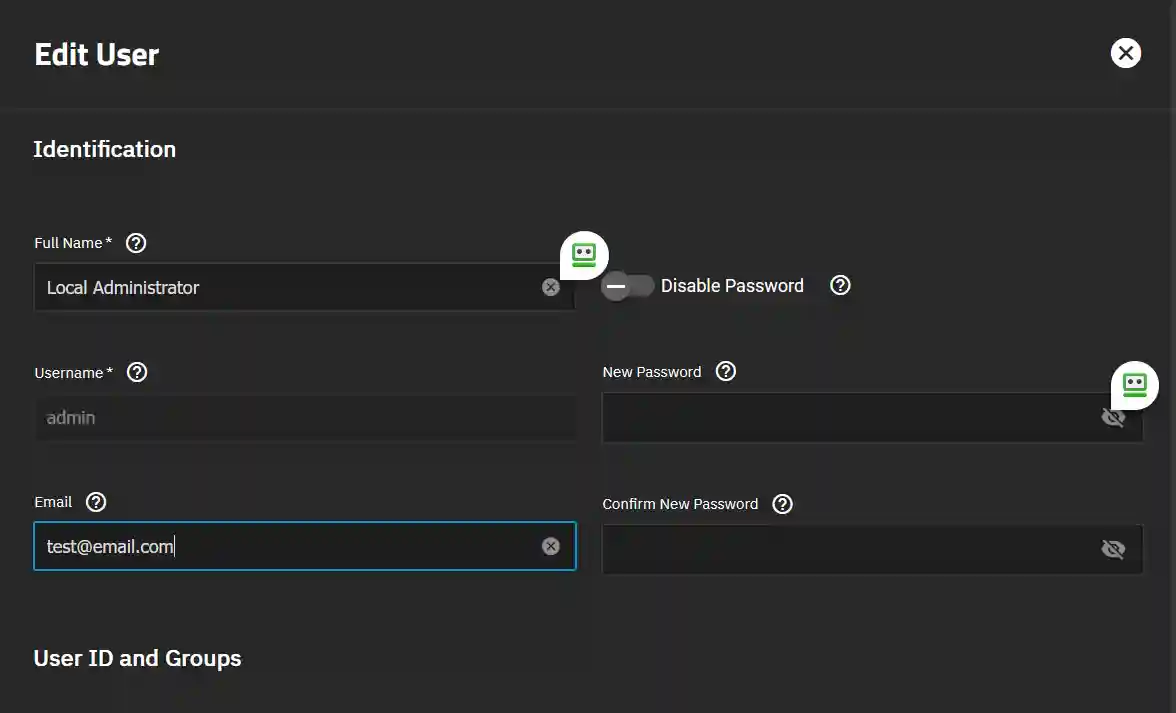The height and width of the screenshot is (713, 1176).
Task: Click the Edit User dialog title
Action: 96,53
